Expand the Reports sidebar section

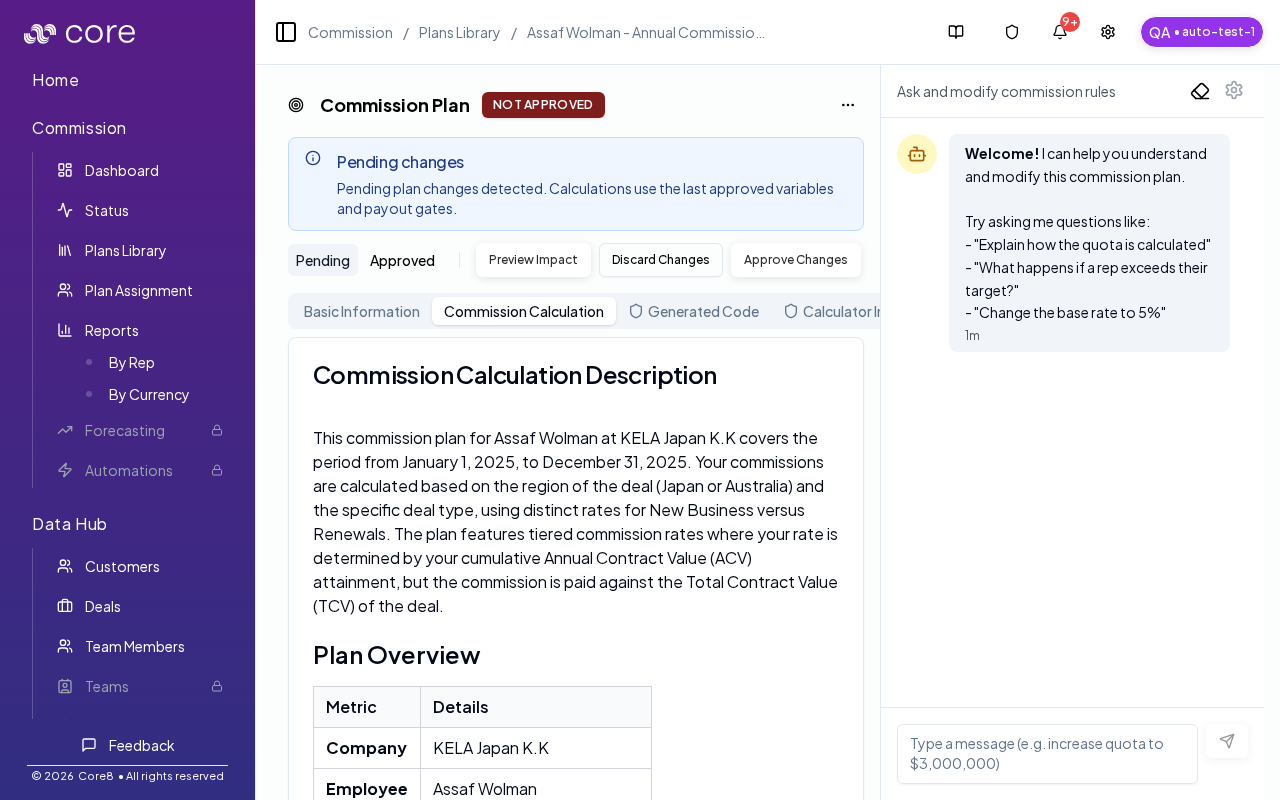[x=111, y=330]
